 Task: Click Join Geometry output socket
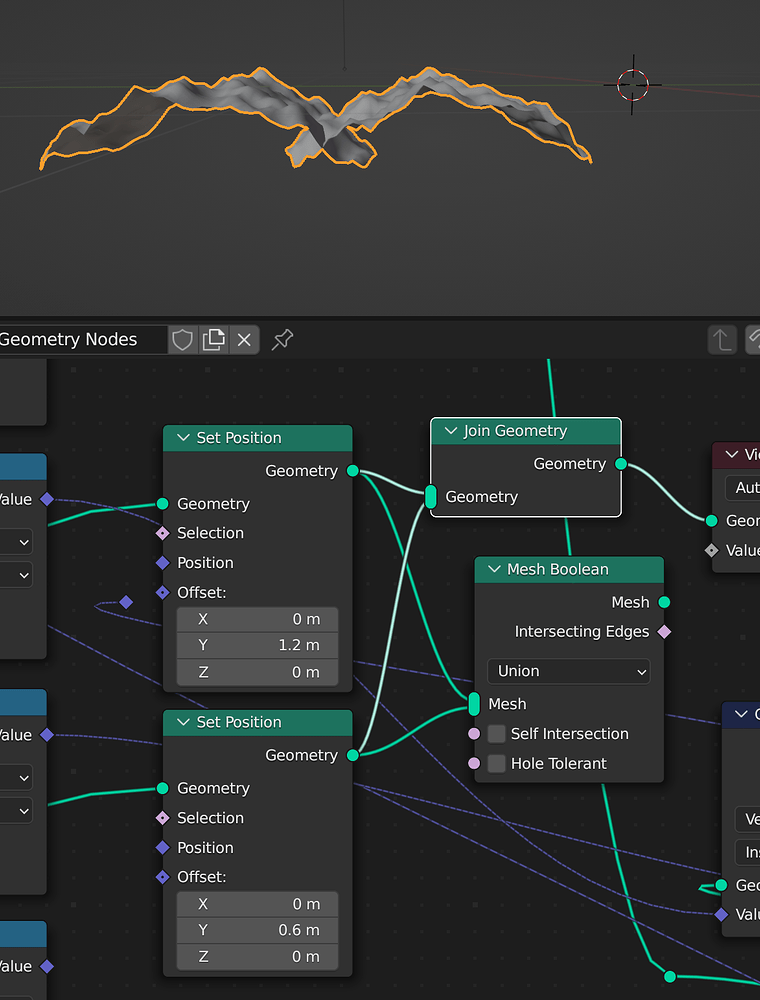click(x=621, y=464)
